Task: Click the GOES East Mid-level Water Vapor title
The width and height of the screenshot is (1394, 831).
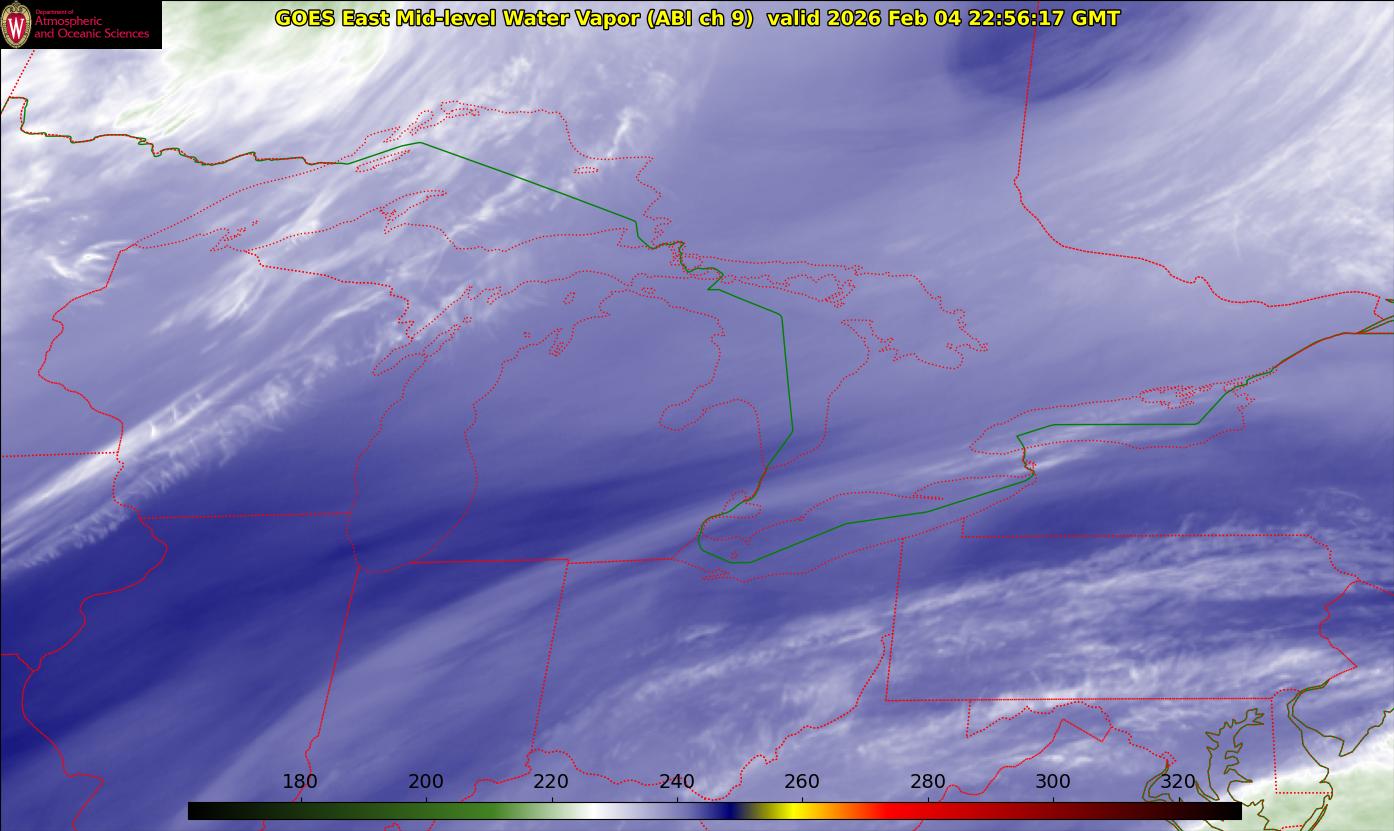Action: 513,18
